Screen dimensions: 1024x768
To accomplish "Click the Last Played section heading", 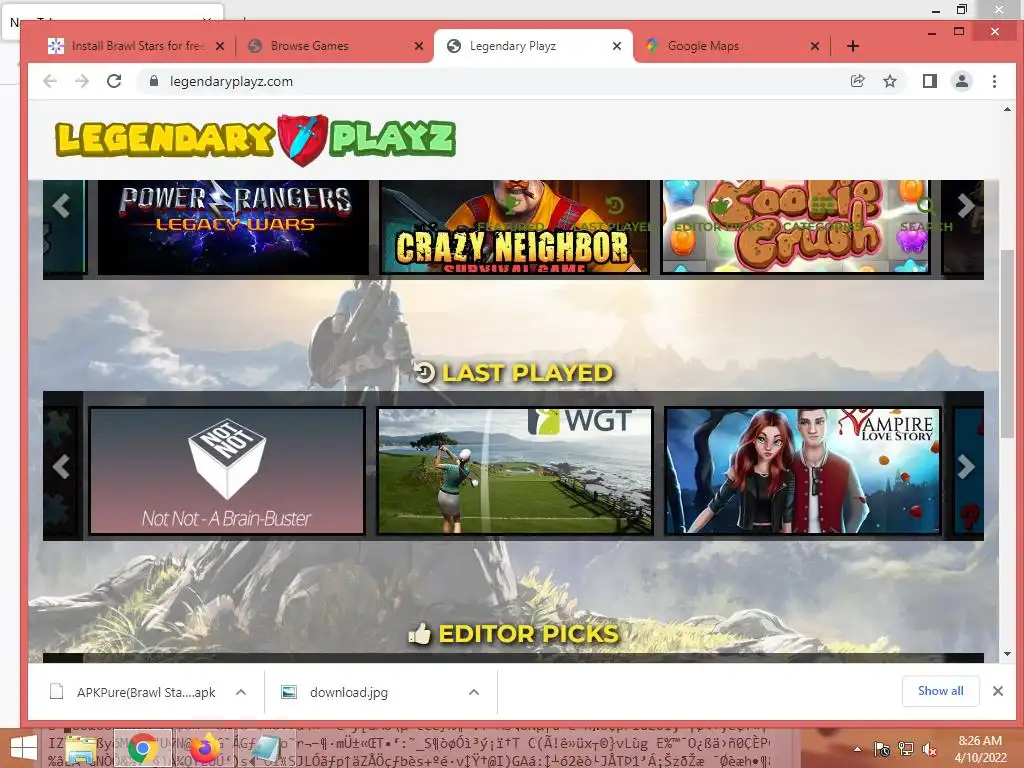I will tap(515, 373).
